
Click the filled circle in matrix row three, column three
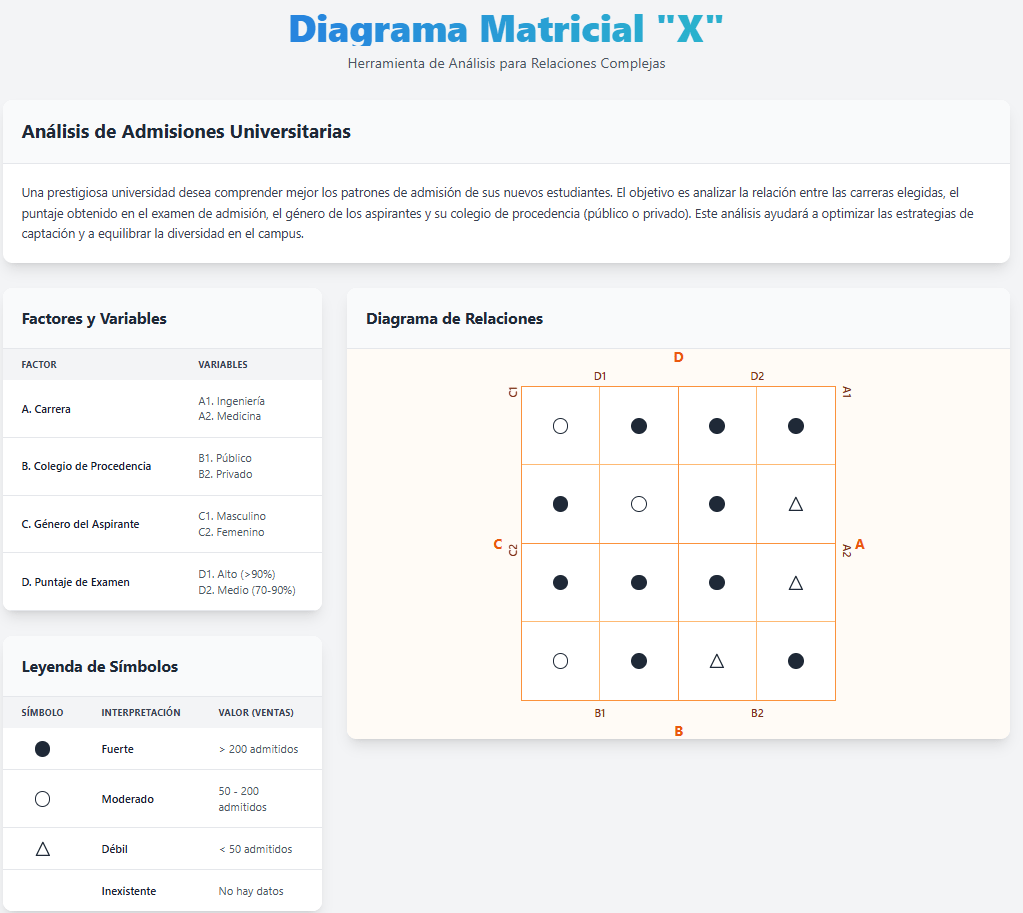(x=717, y=582)
